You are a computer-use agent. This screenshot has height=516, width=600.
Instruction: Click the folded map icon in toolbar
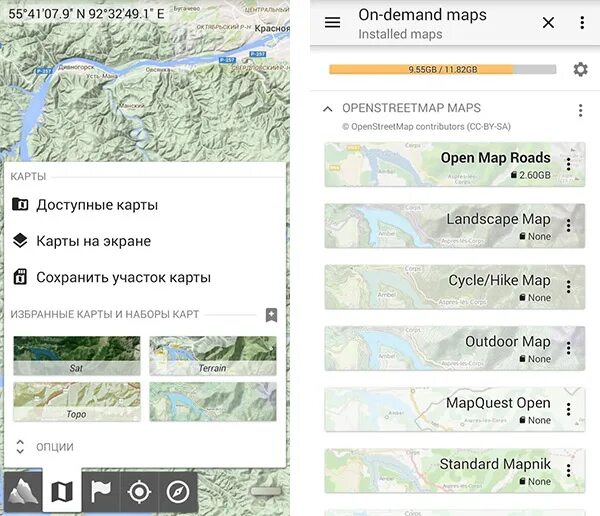(62, 492)
